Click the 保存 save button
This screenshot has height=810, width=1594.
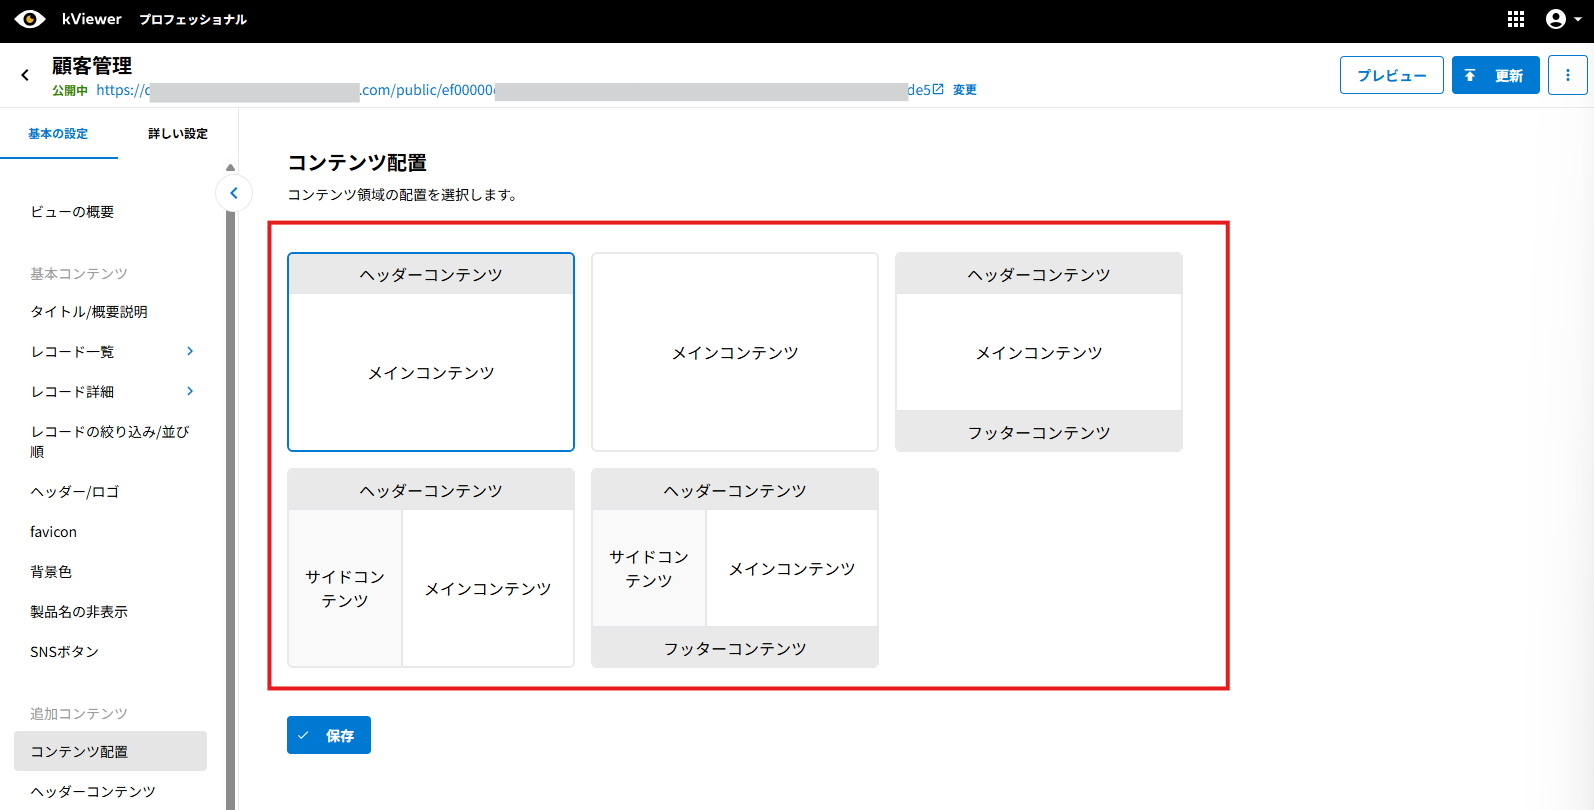coord(329,735)
